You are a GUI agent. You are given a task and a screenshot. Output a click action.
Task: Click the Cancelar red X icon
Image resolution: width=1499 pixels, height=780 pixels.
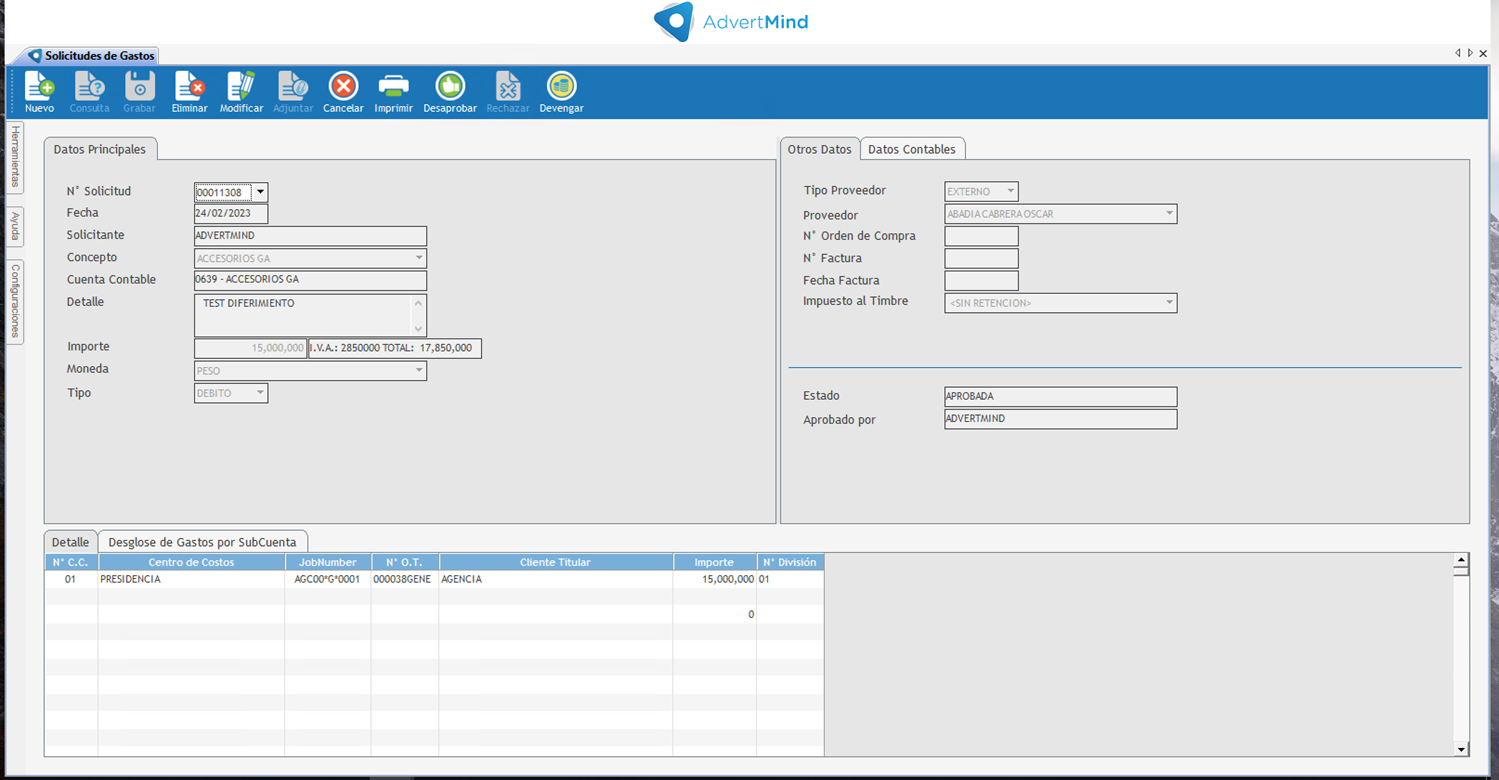point(343,92)
